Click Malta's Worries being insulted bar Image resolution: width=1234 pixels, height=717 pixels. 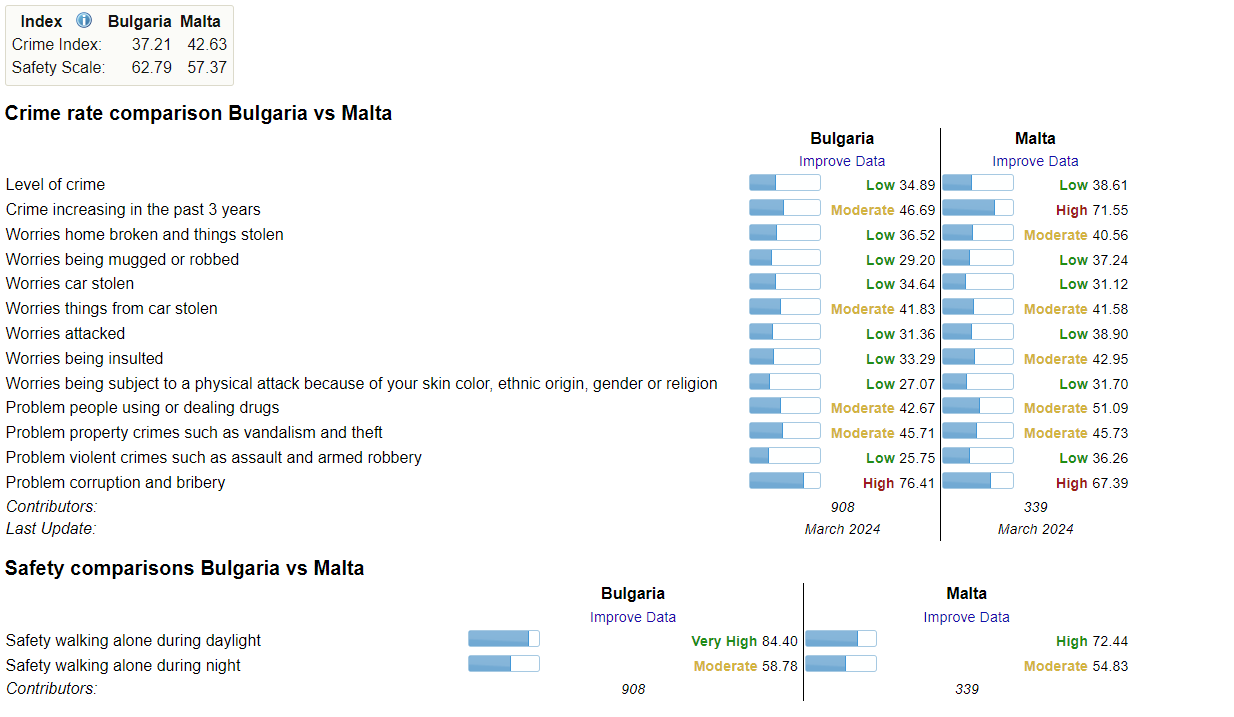pos(977,357)
